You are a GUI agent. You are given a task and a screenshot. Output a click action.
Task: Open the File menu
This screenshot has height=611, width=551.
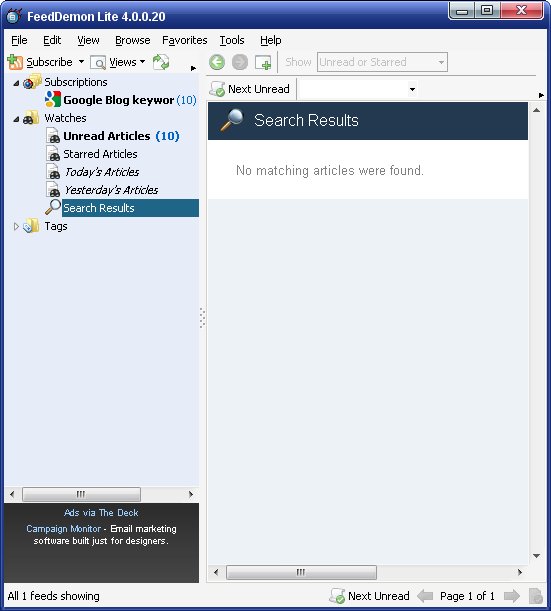[19, 40]
